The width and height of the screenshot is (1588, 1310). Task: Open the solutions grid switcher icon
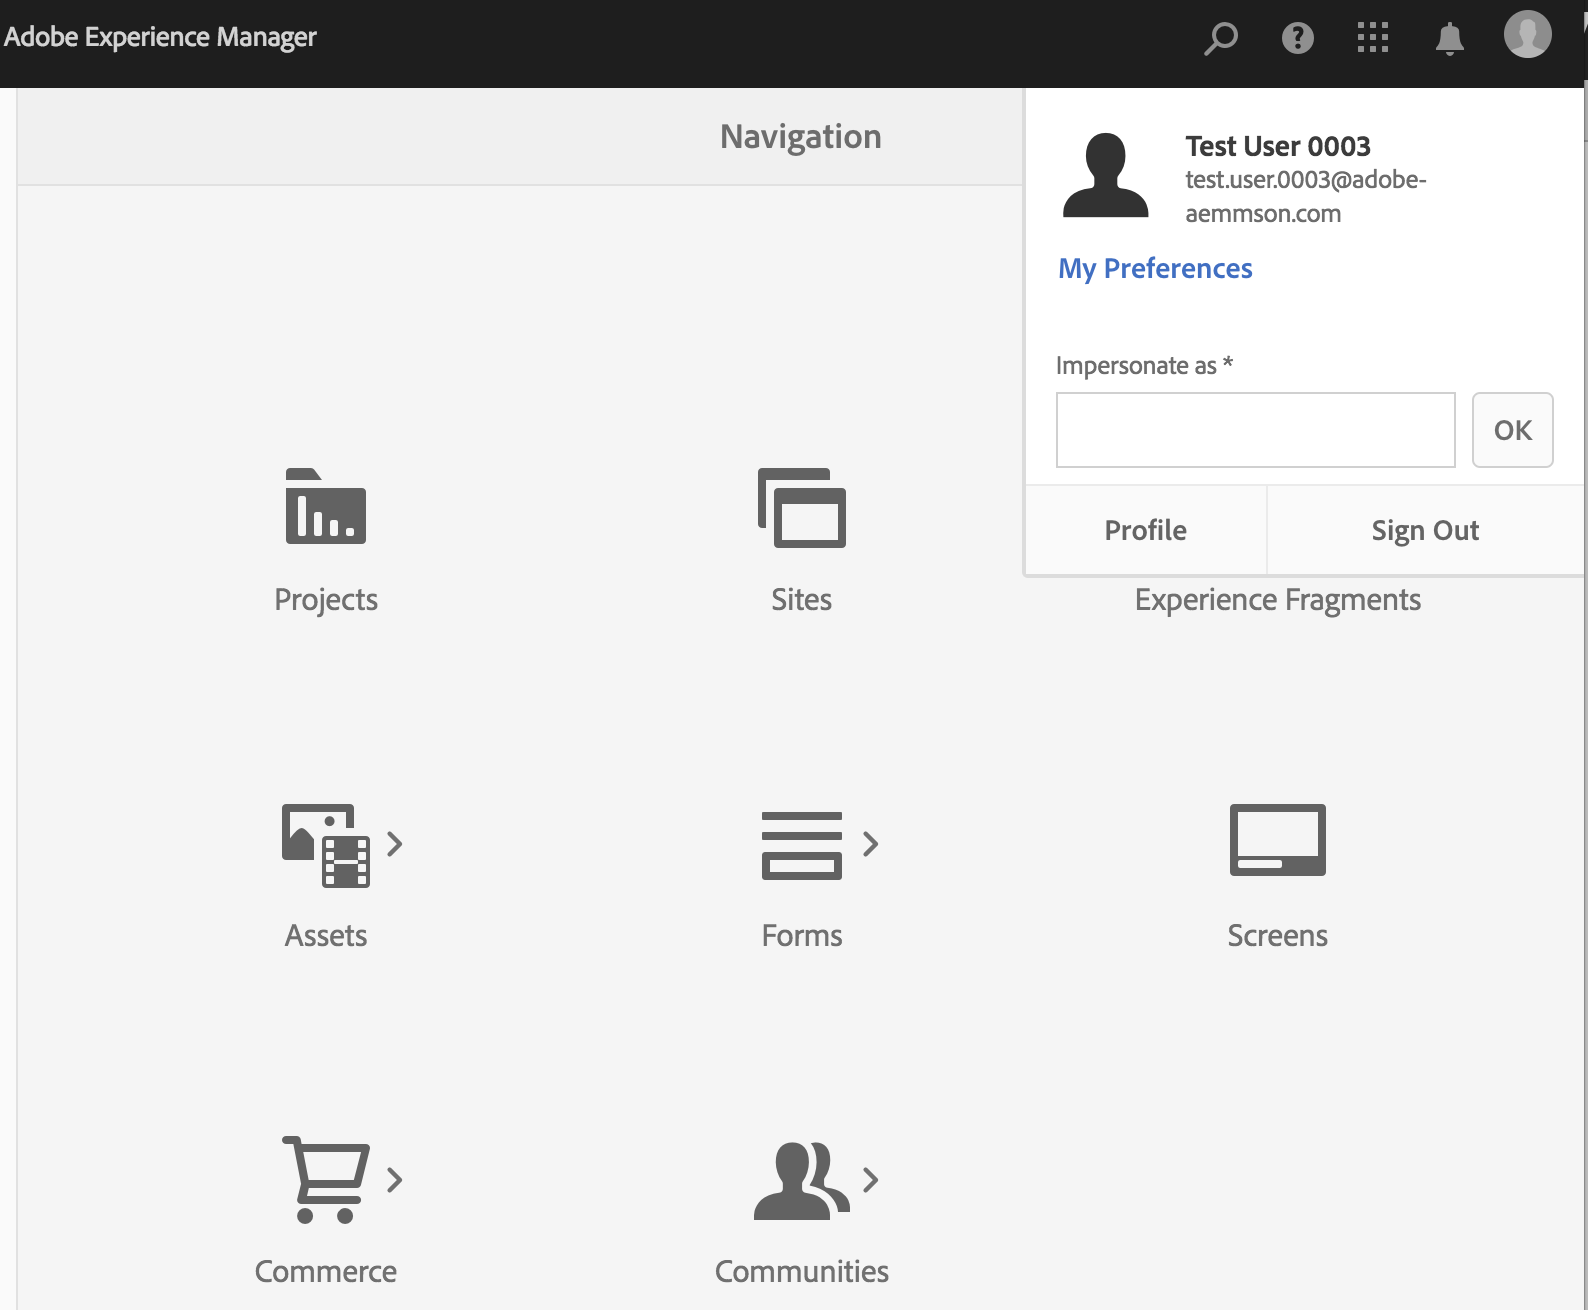1373,38
